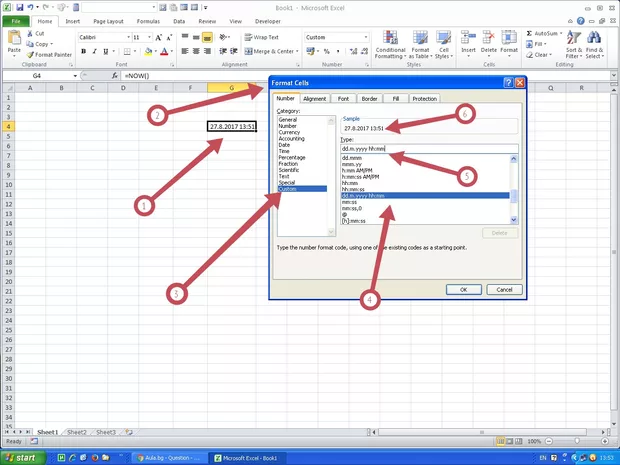Click the Windows Start button
The height and width of the screenshot is (465, 620).
coord(24,457)
